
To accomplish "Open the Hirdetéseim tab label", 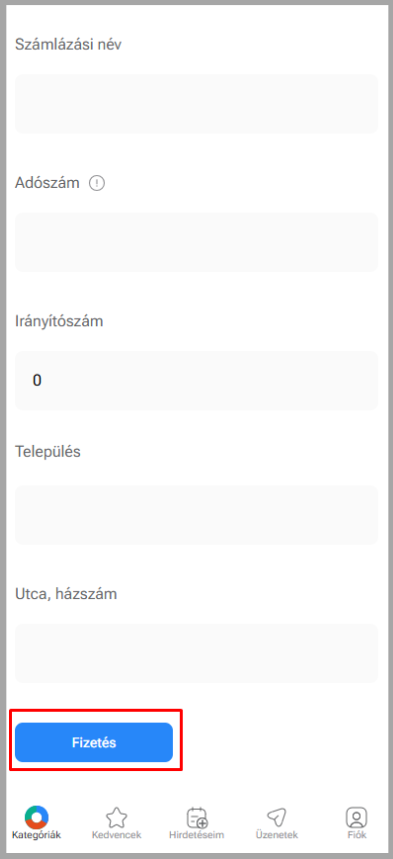I will point(197,835).
